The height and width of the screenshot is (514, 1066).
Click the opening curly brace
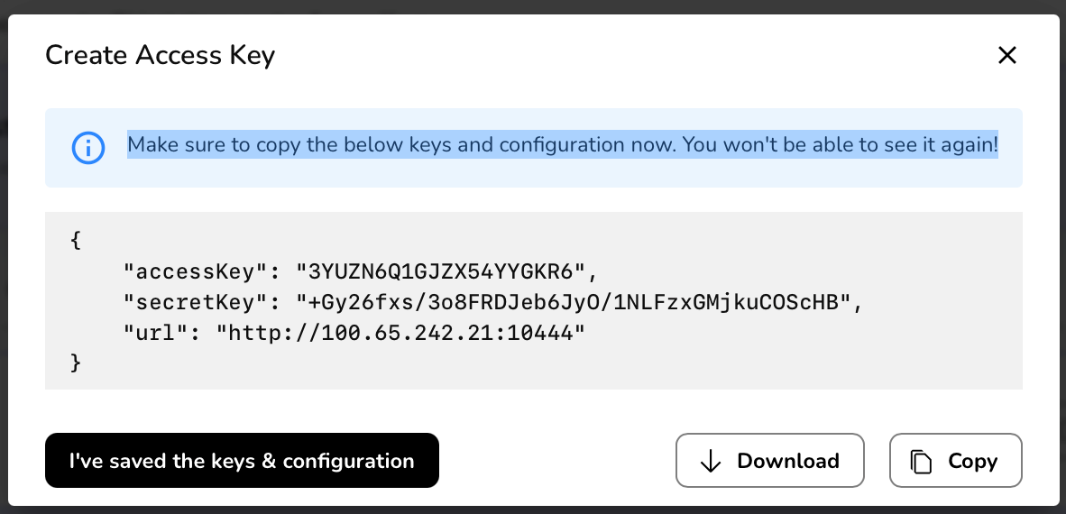click(76, 241)
